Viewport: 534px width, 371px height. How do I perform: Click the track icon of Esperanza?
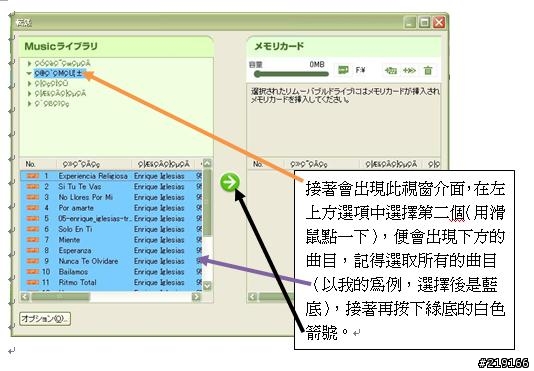[x=33, y=250]
